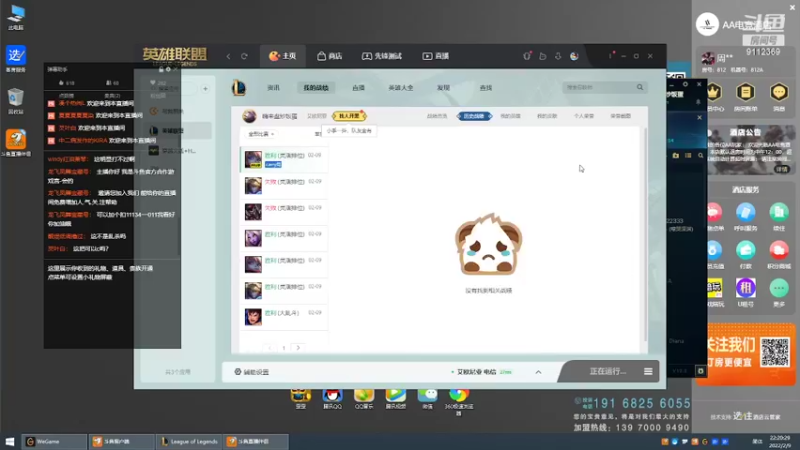The image size is (800, 450).
Task: Open the 主页 home tab in WeGame
Action: pos(283,56)
